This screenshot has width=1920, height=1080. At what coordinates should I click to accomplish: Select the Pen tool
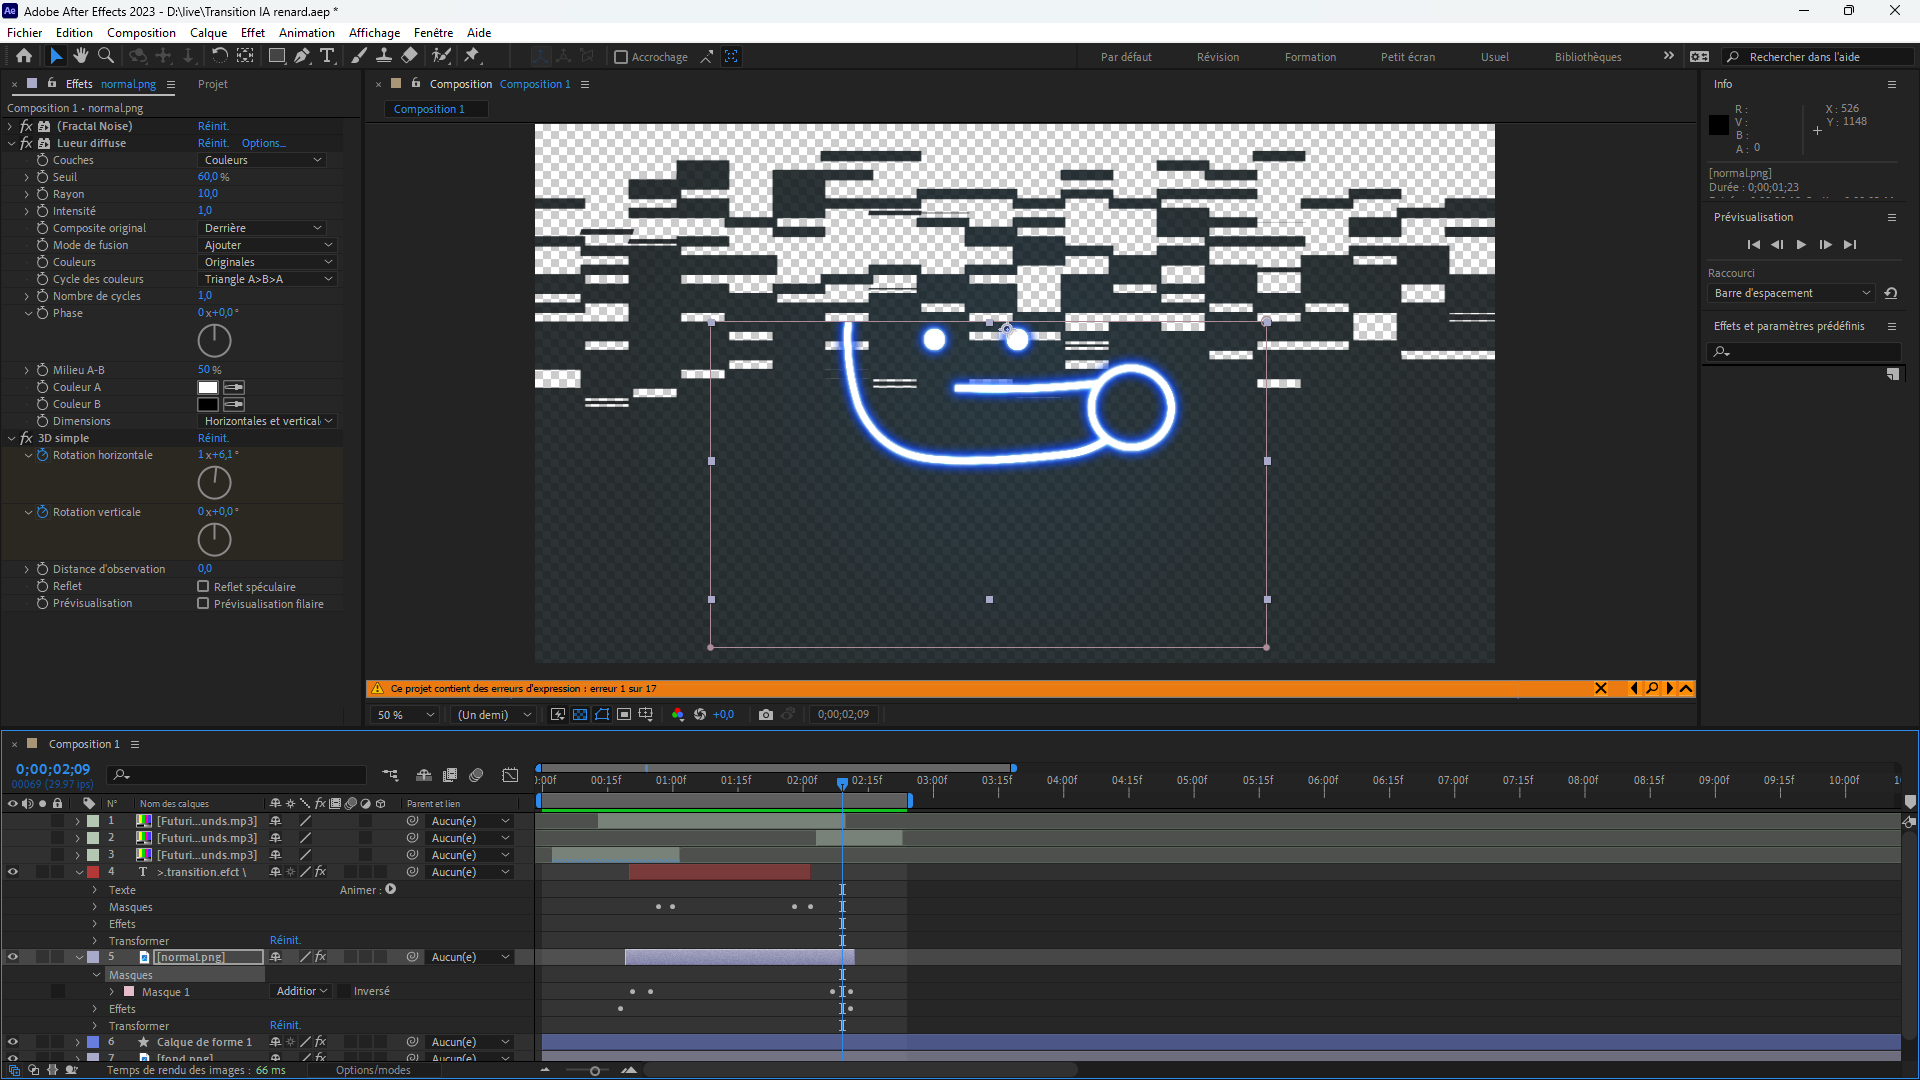click(x=302, y=56)
